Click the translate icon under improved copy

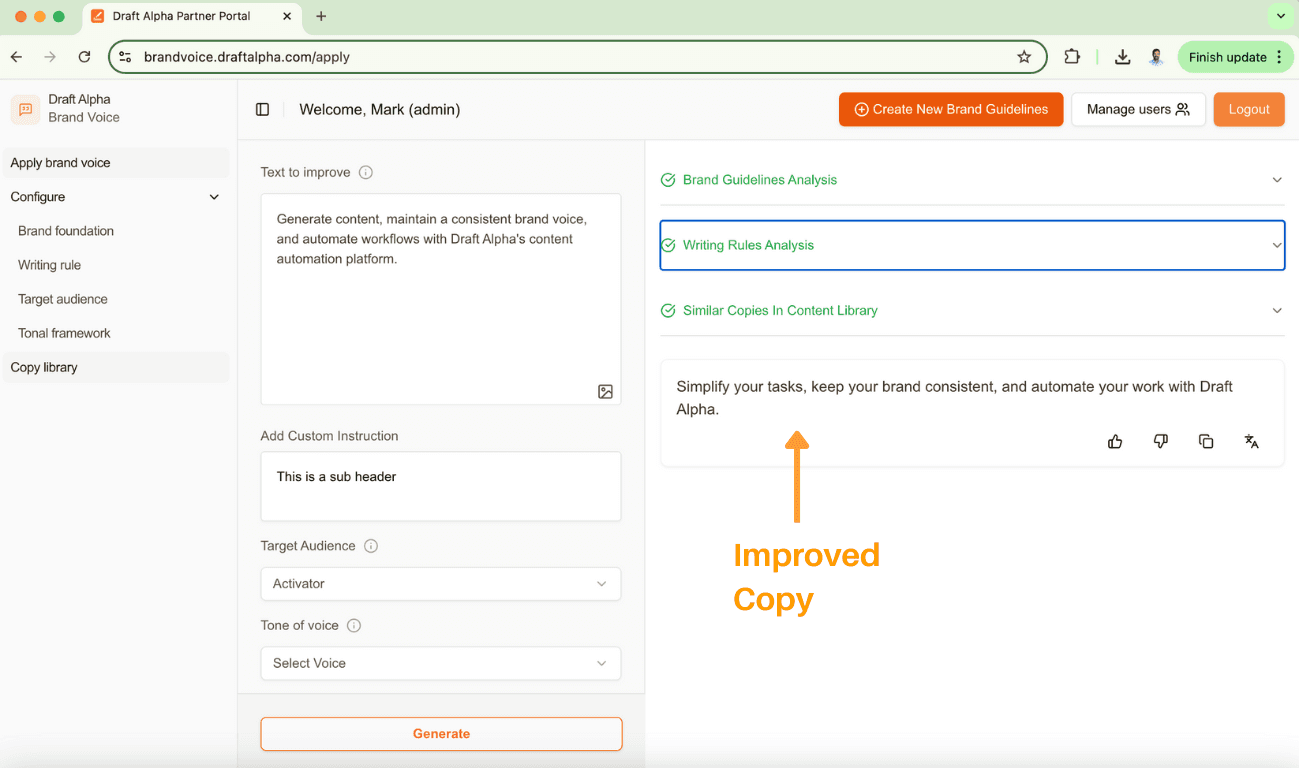click(1251, 441)
